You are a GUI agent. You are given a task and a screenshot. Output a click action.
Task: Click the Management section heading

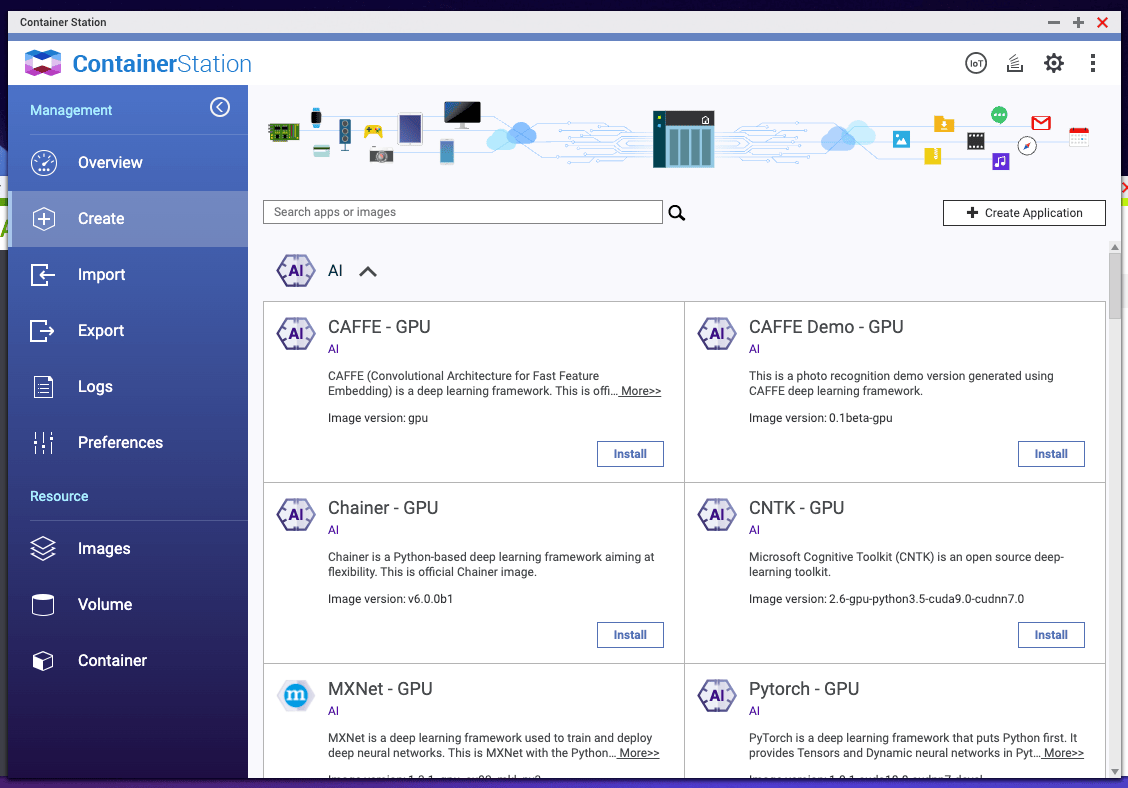pos(71,110)
